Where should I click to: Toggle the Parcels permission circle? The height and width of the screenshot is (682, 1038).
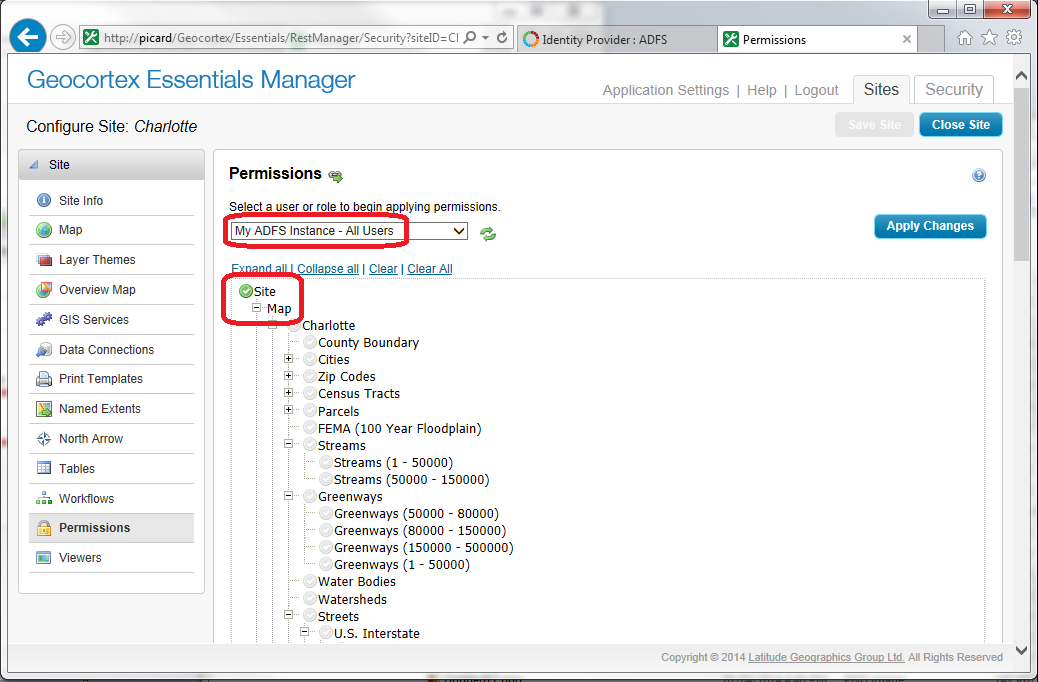point(310,411)
